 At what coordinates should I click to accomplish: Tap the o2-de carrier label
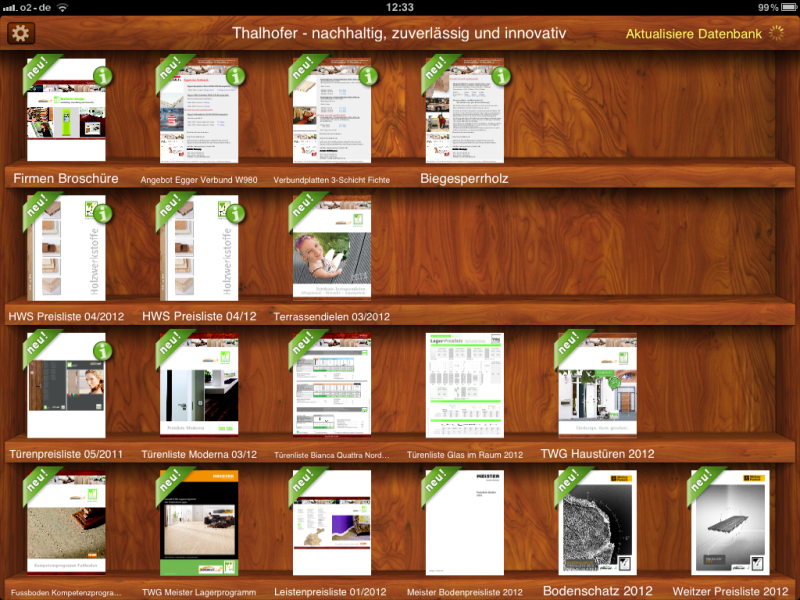(x=35, y=7)
